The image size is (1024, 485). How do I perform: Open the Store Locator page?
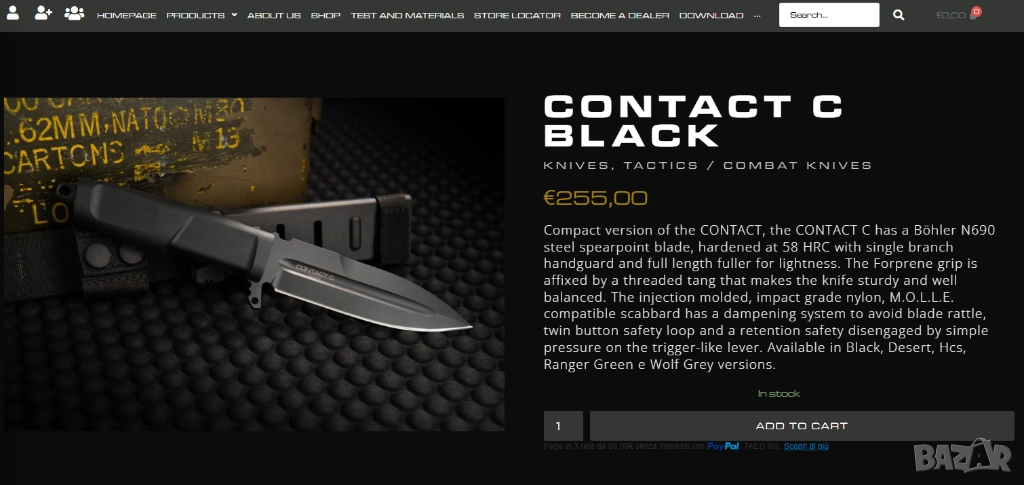coord(517,15)
